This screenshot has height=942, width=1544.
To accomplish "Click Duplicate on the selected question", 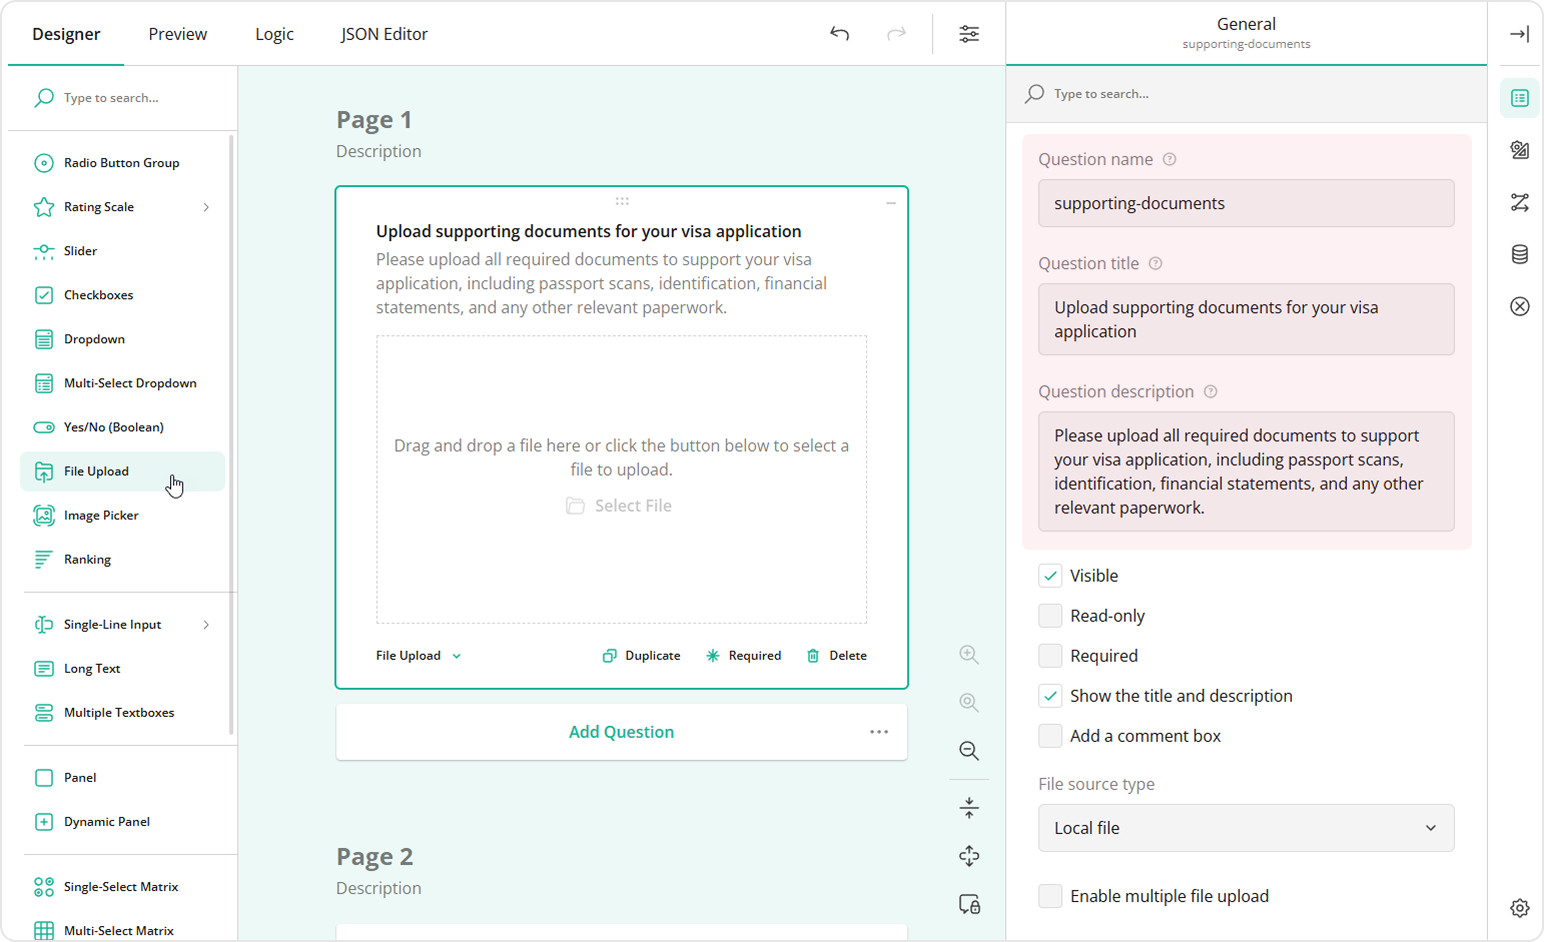I will click(641, 655).
